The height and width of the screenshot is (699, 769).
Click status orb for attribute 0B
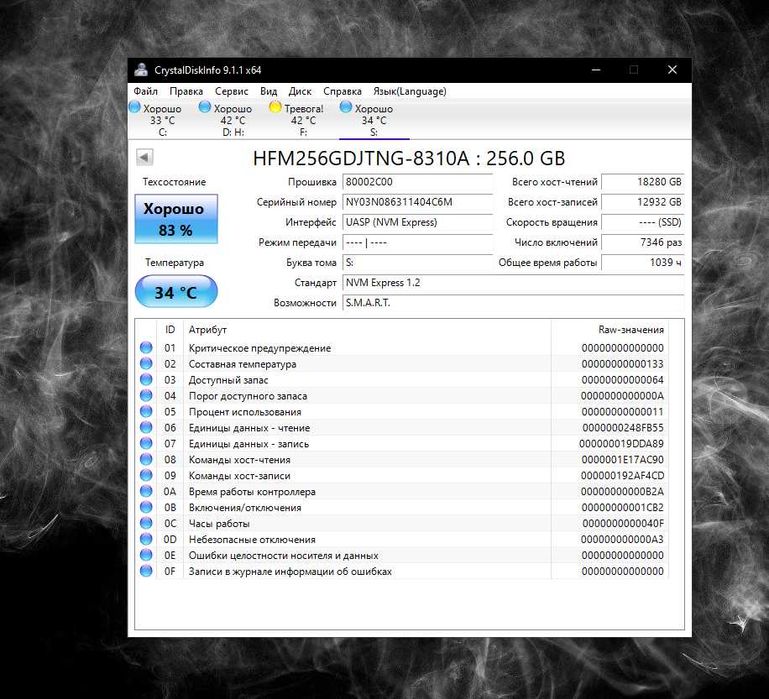coord(146,507)
